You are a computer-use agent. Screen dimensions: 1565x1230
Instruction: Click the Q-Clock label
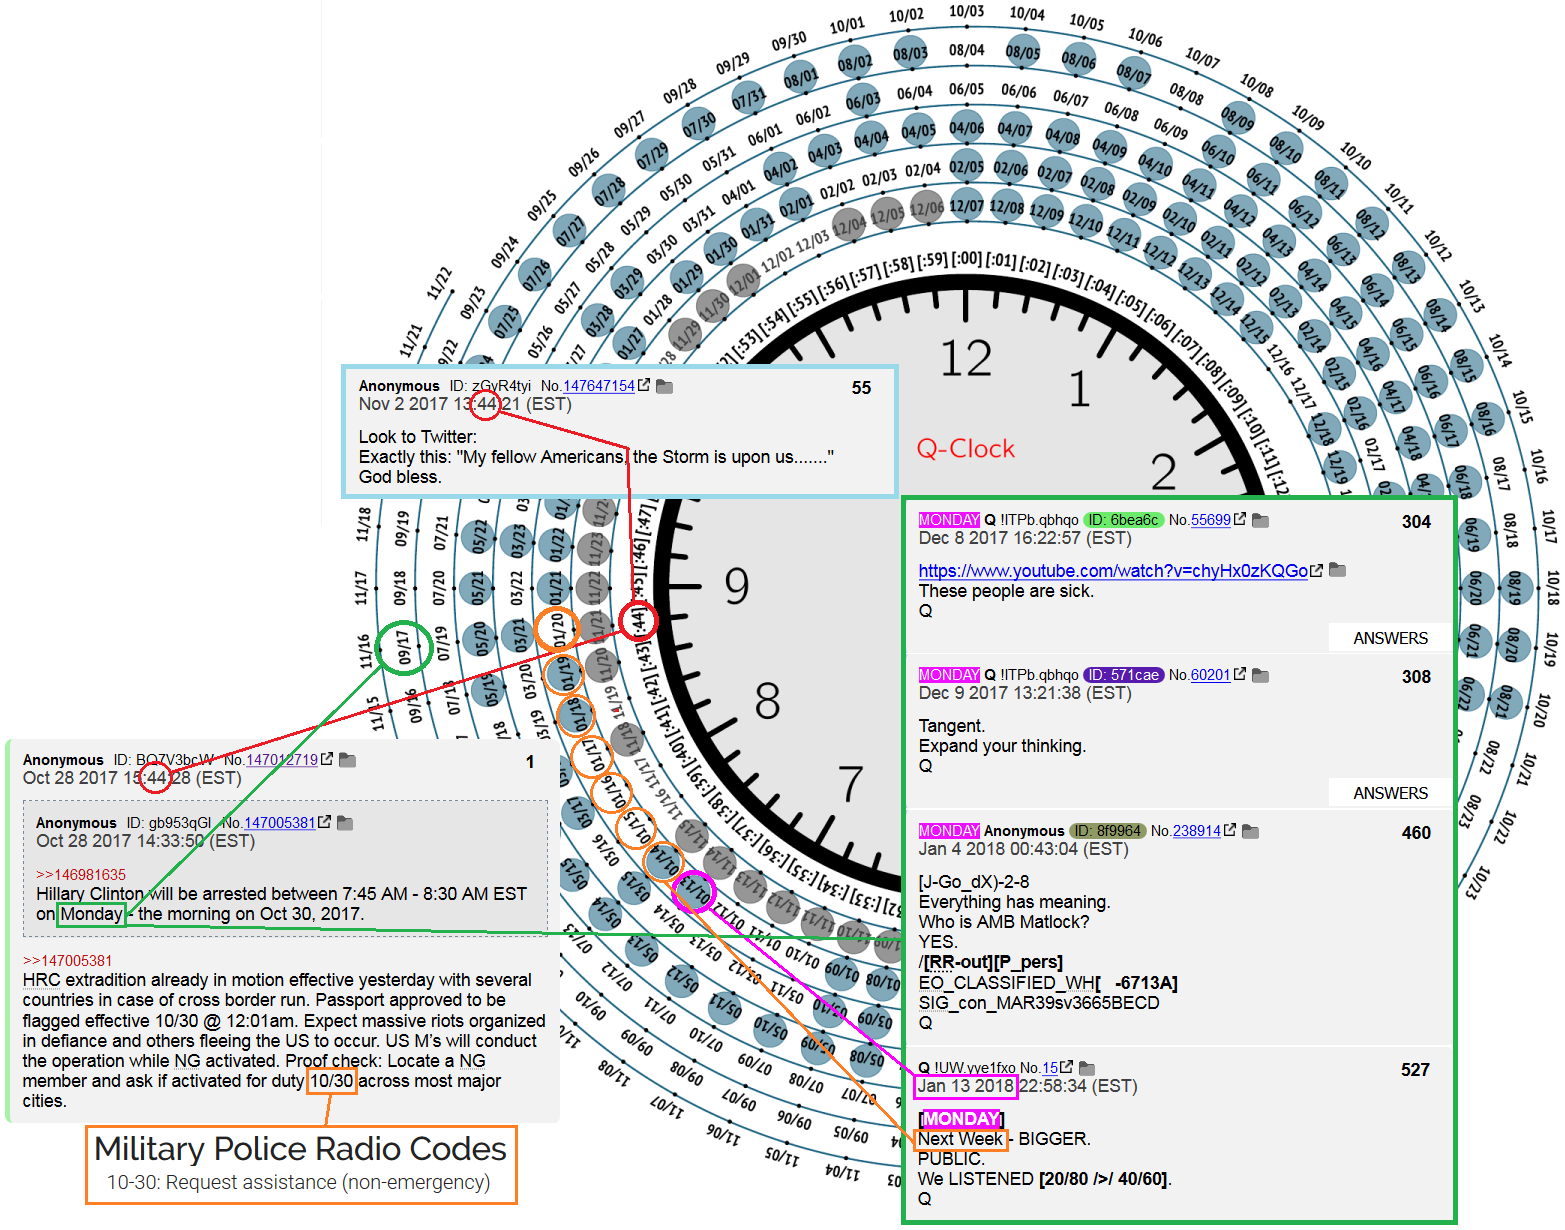pos(966,449)
